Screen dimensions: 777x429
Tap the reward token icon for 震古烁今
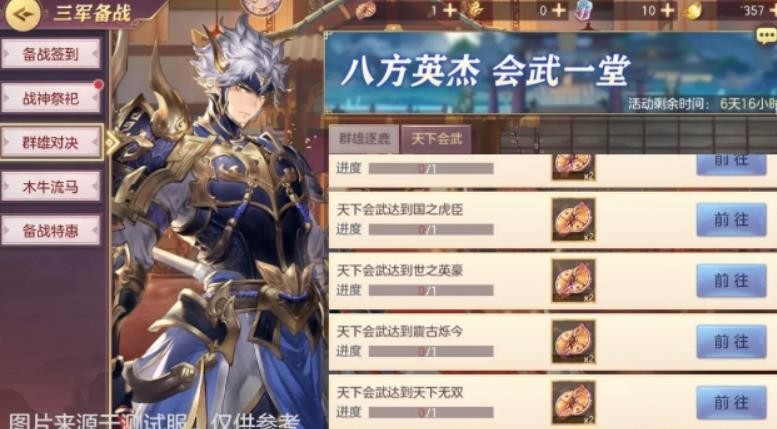573,342
